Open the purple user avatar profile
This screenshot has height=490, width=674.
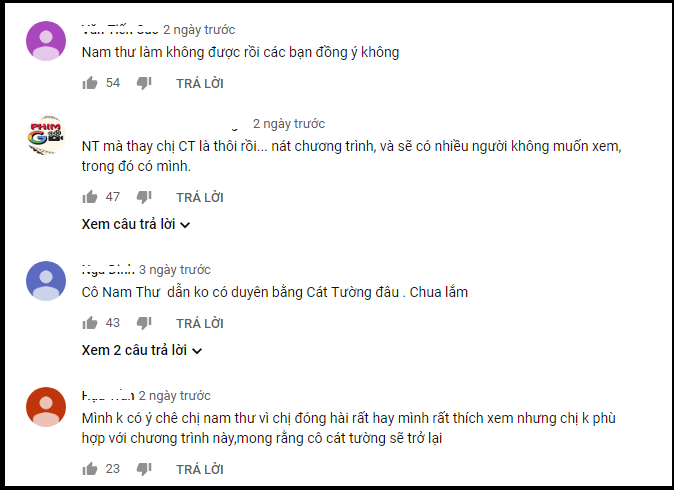(x=46, y=41)
